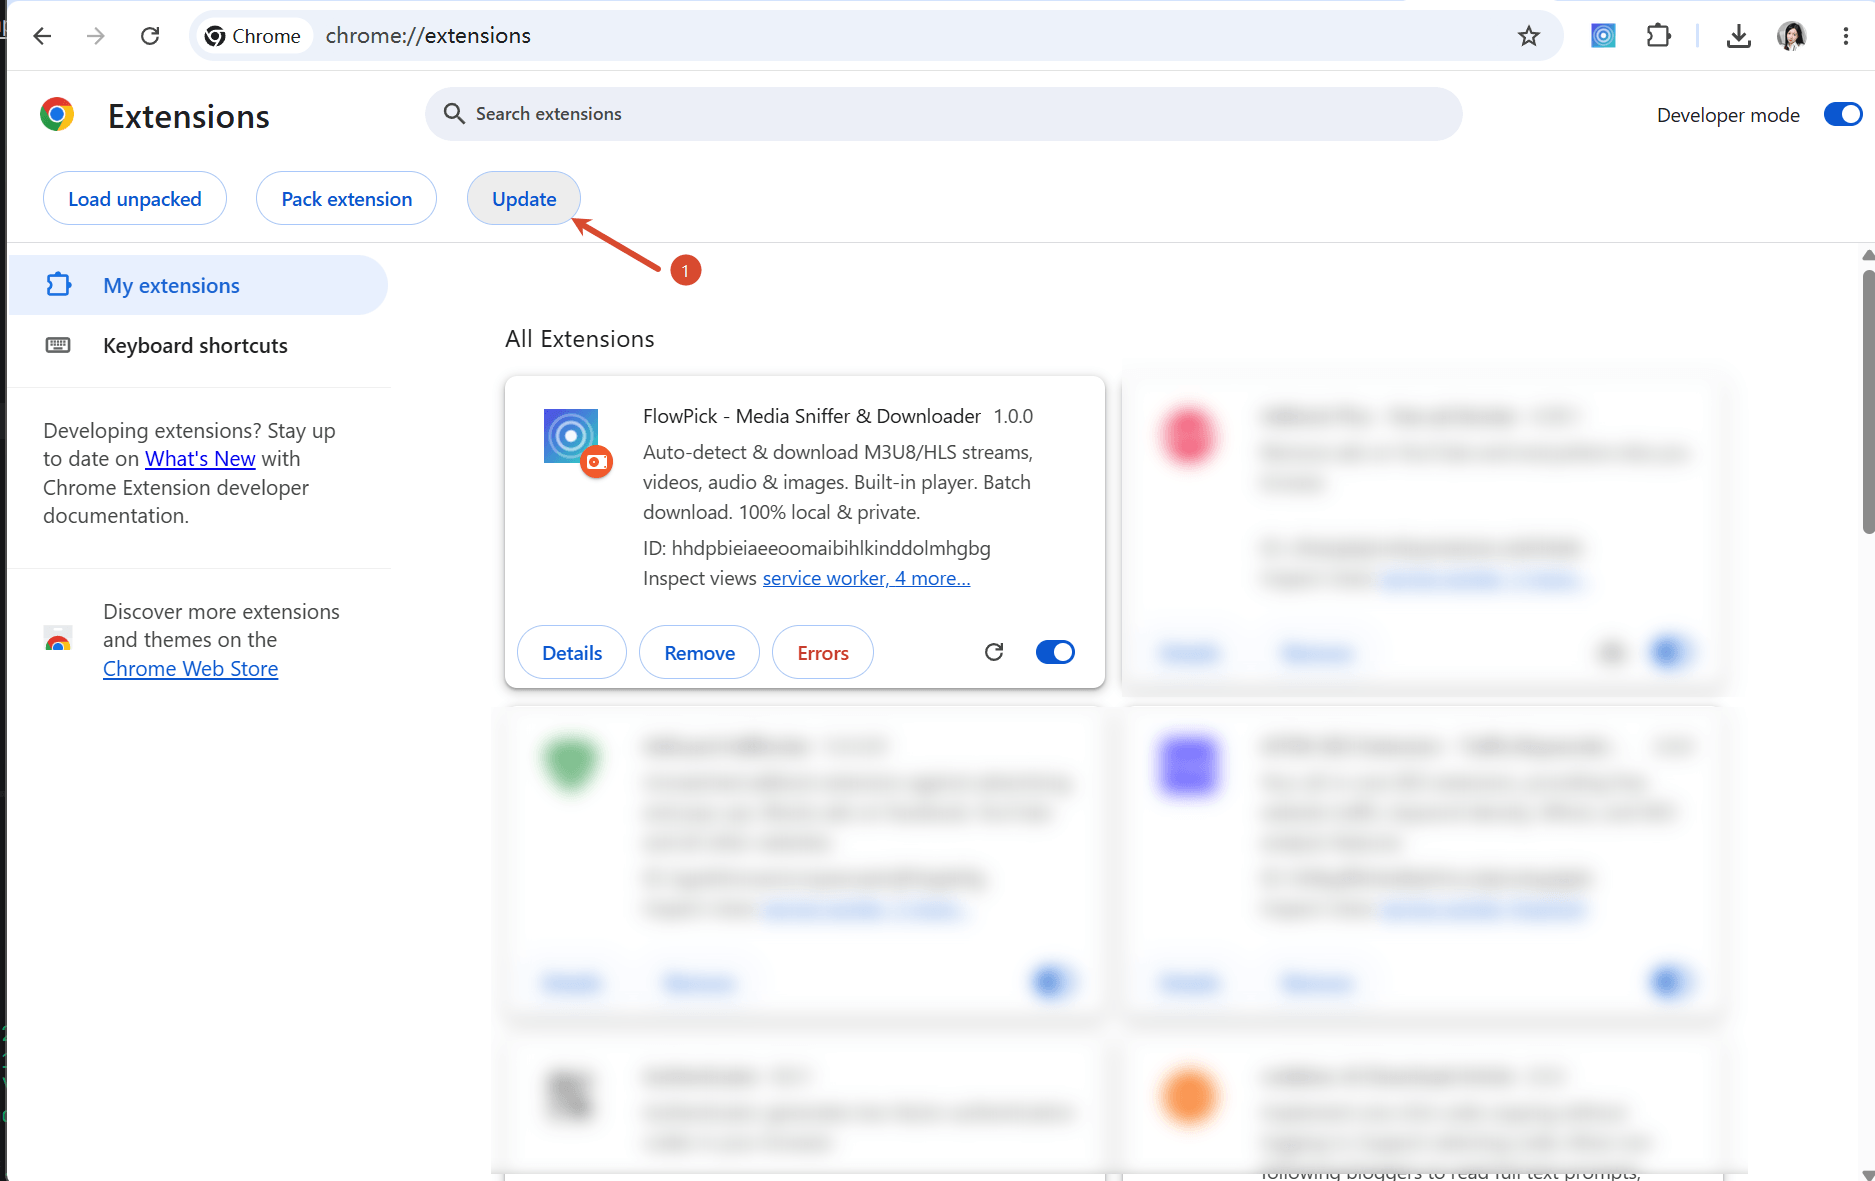Click Pack extension button
Image resolution: width=1875 pixels, height=1181 pixels.
pos(347,198)
